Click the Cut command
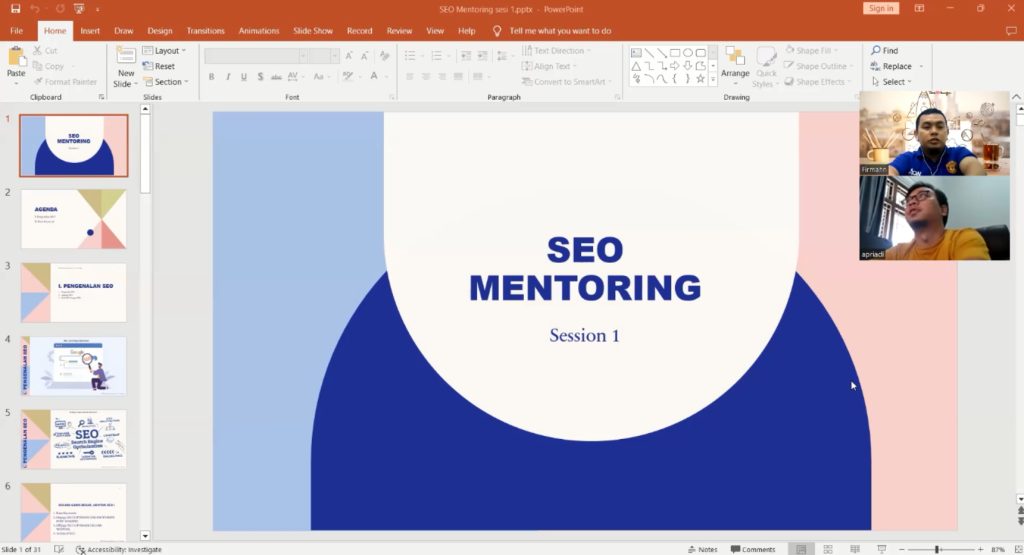 coord(46,50)
